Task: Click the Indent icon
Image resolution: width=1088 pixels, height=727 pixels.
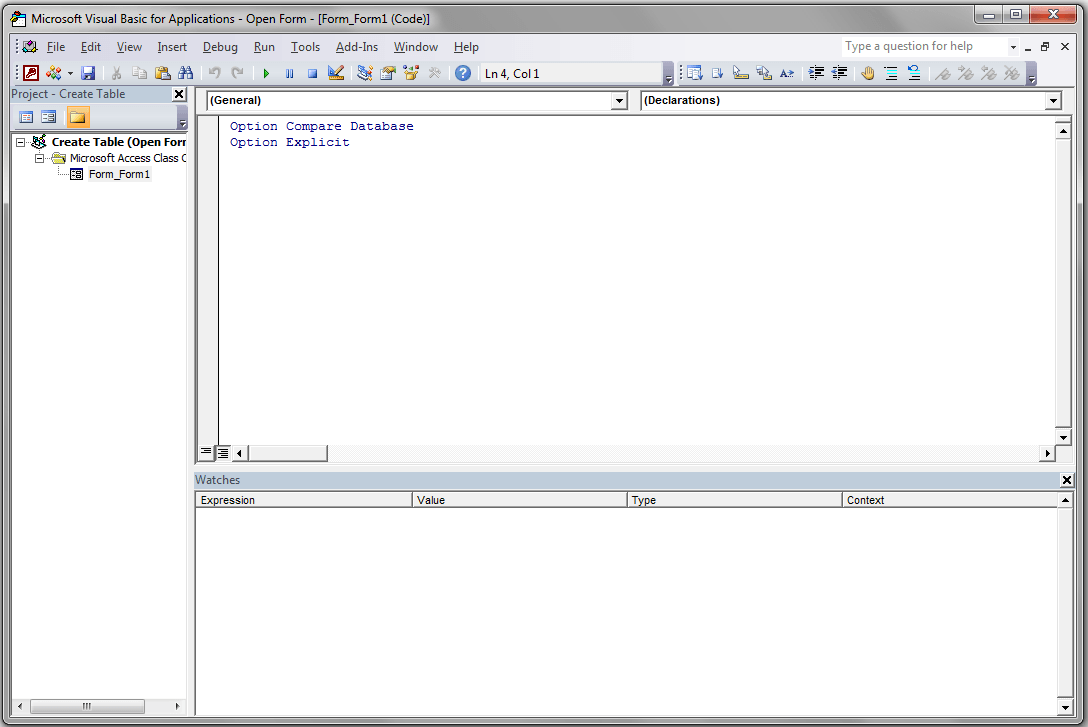Action: tap(816, 73)
